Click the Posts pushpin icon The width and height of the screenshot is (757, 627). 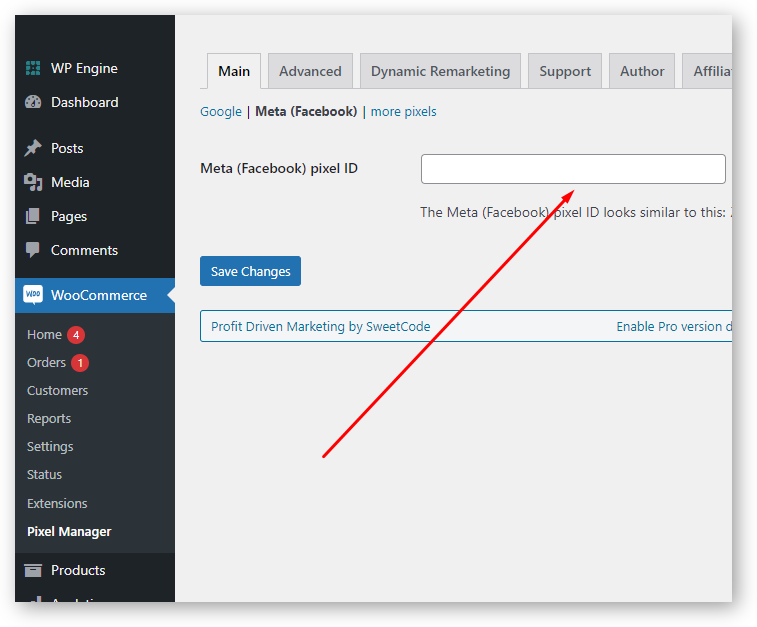click(x=33, y=148)
